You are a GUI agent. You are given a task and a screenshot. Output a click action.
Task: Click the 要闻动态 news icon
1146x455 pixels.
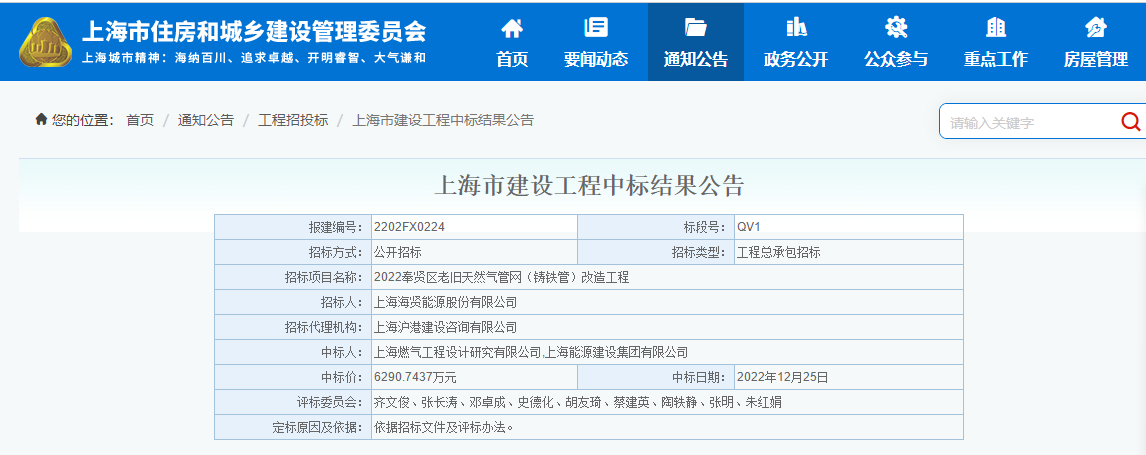coord(596,28)
